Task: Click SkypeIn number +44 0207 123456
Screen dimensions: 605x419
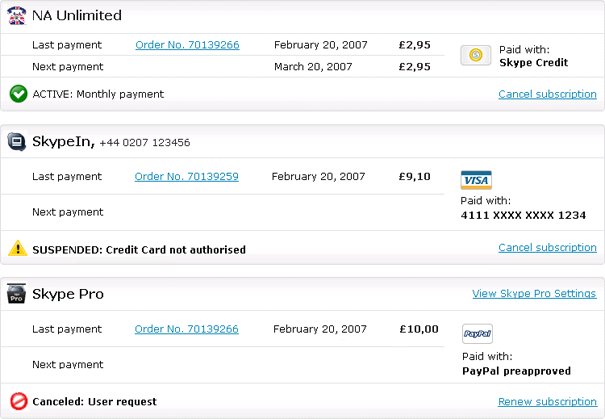Action: point(145,143)
